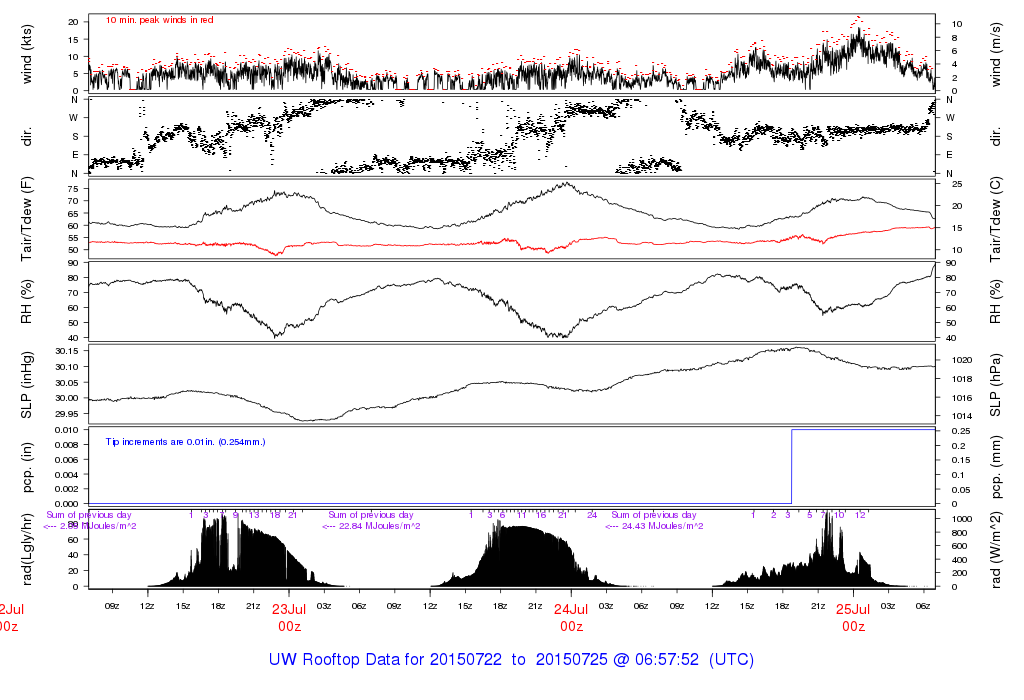Click the 'SLP (hPa)' axis label
The image size is (1024, 700).
[x=995, y=385]
